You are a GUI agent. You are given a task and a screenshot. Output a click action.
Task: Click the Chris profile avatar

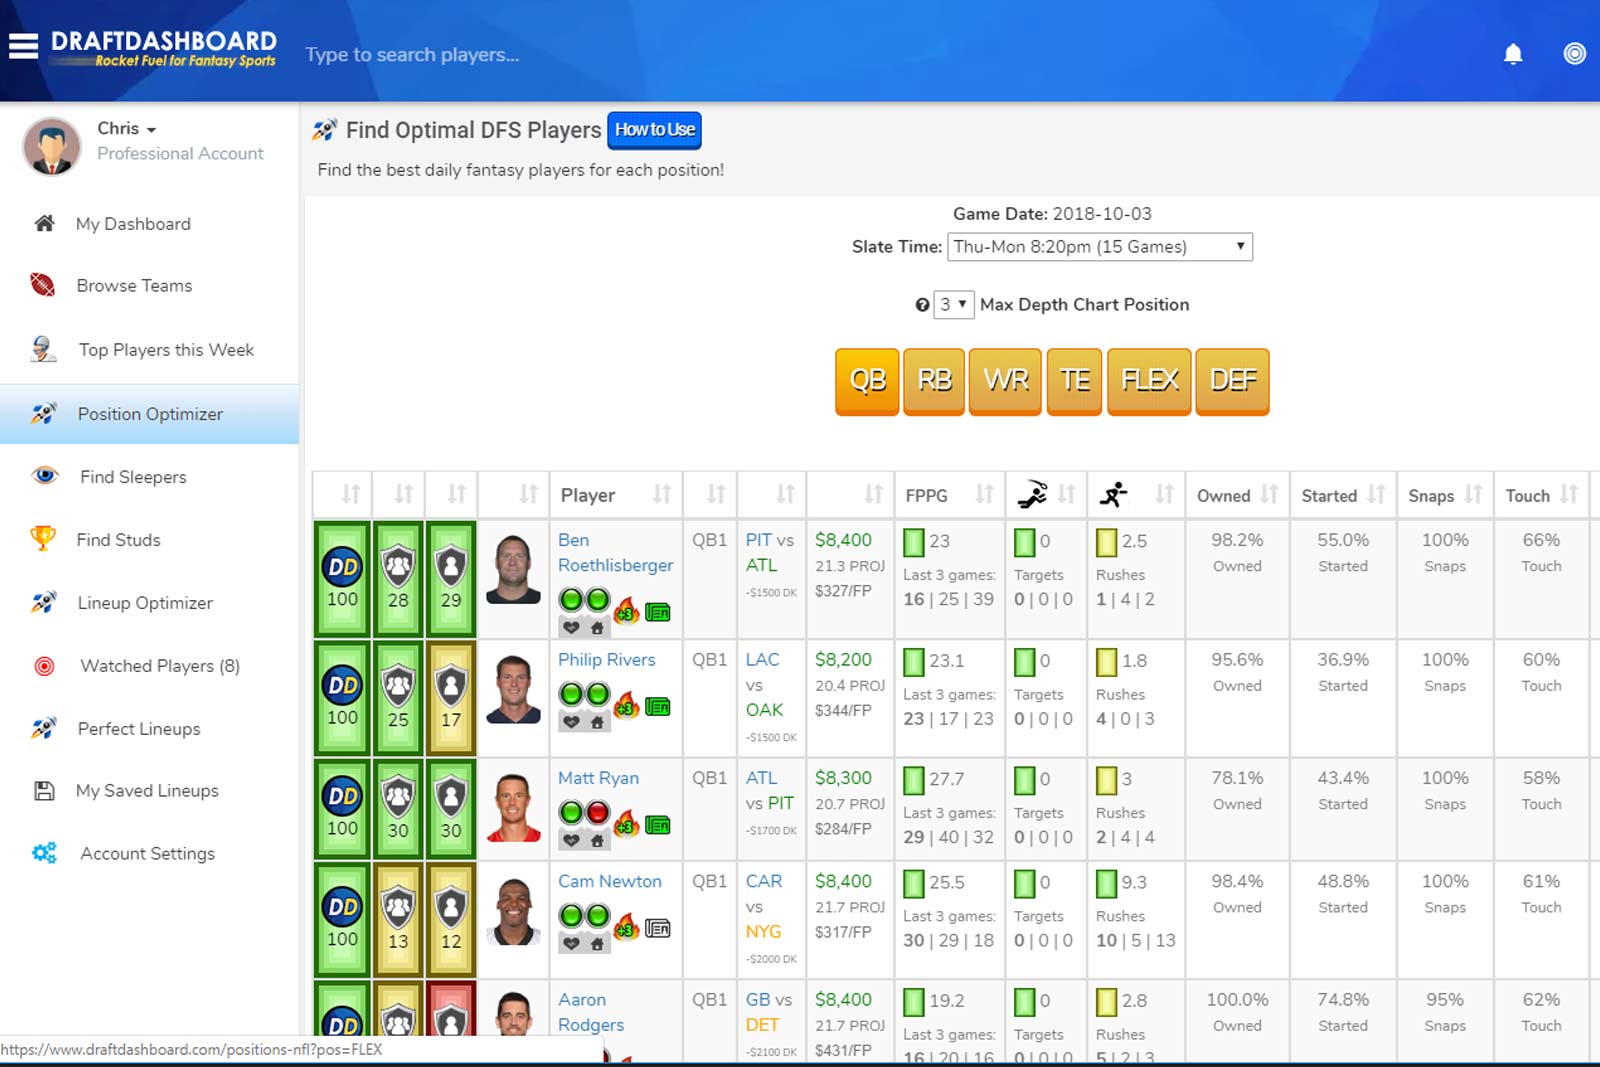point(52,146)
